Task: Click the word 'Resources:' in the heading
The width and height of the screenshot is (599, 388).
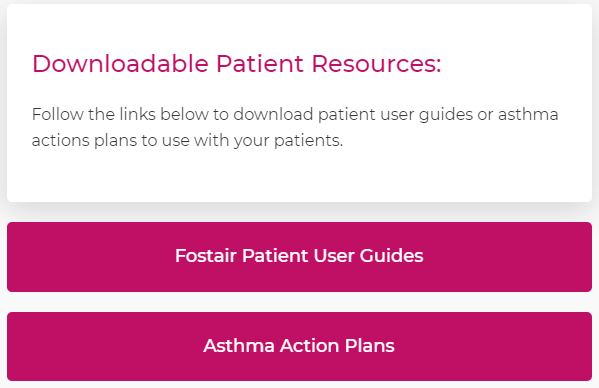Action: point(376,63)
